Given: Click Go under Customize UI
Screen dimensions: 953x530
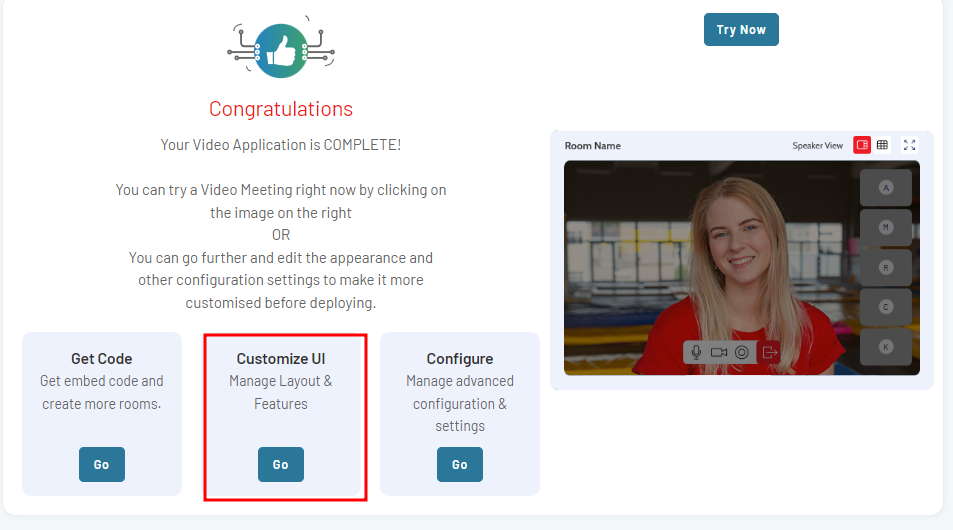Looking at the screenshot, I should point(281,464).
